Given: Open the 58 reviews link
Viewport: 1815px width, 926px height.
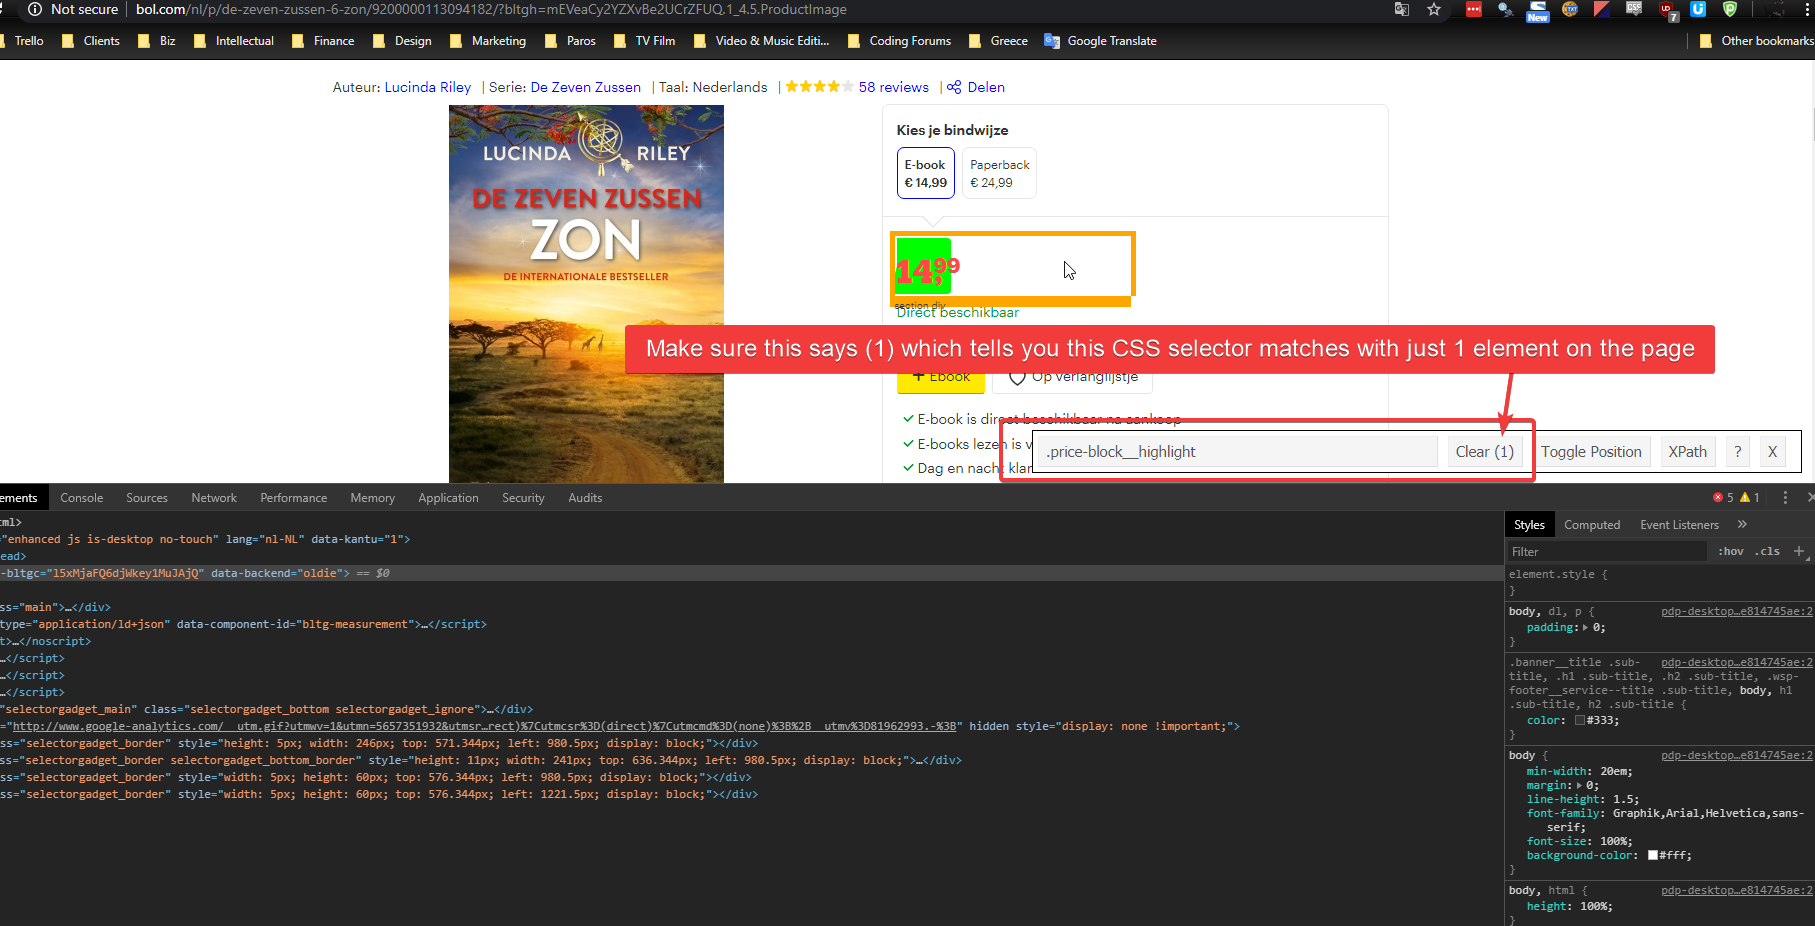Looking at the screenshot, I should tap(894, 87).
